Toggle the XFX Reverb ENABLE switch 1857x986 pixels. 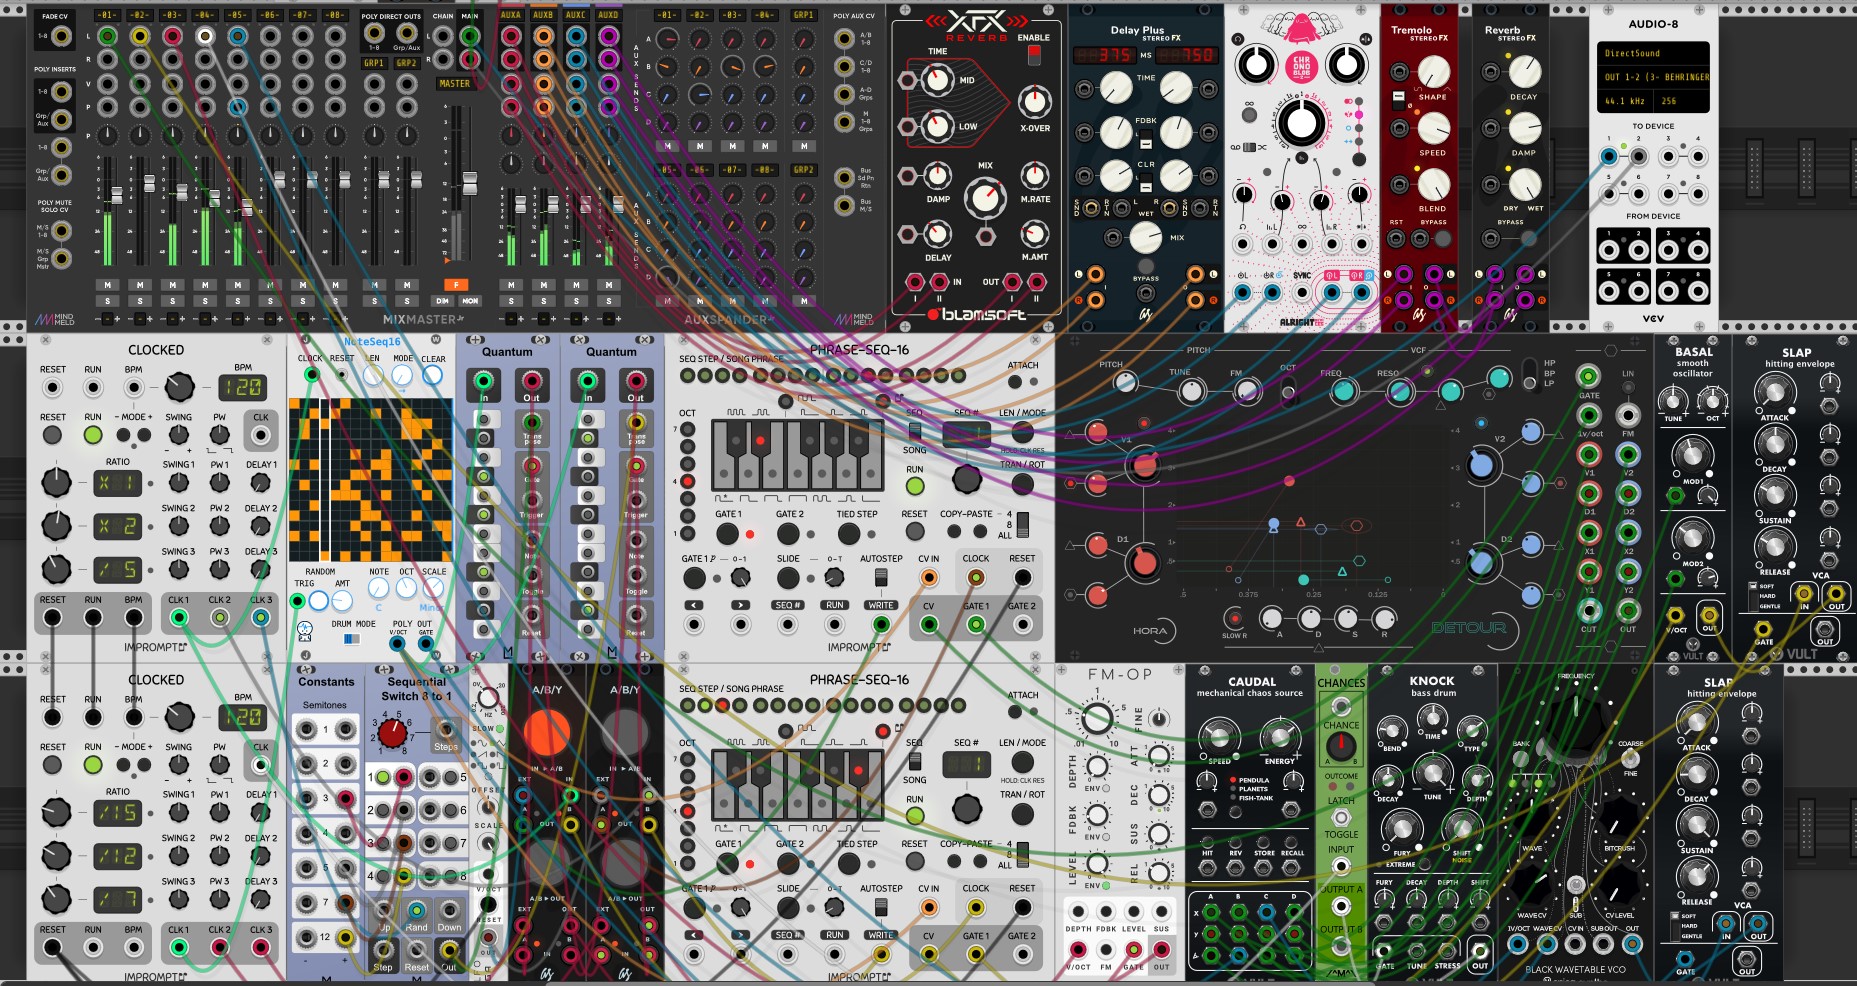coord(1034,56)
